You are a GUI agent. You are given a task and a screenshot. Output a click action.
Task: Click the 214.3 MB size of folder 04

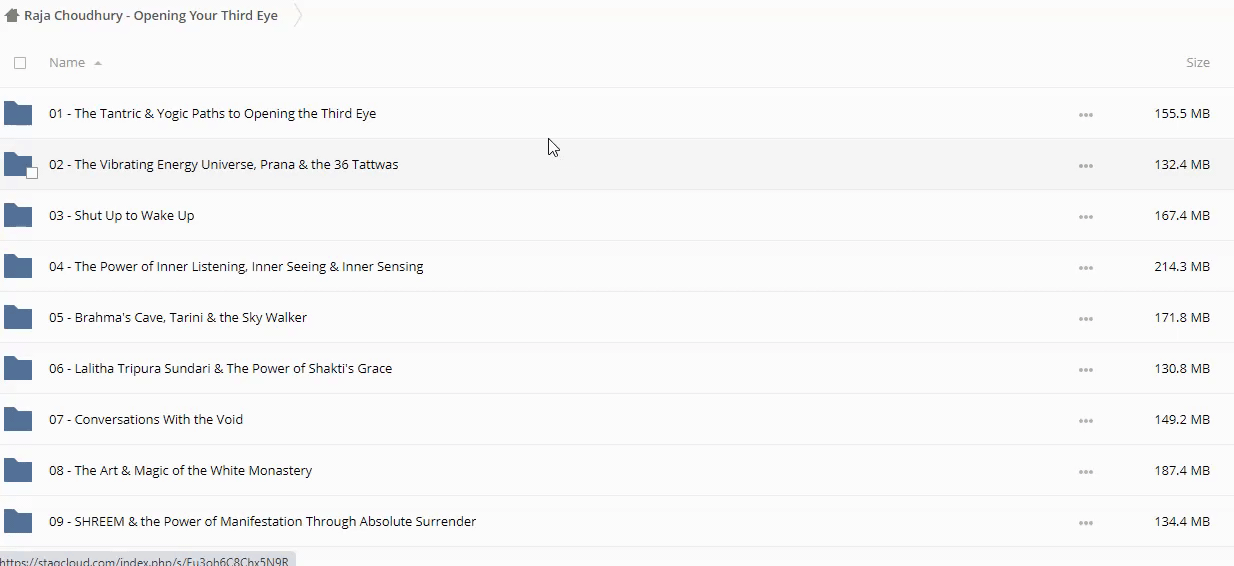[1181, 267]
